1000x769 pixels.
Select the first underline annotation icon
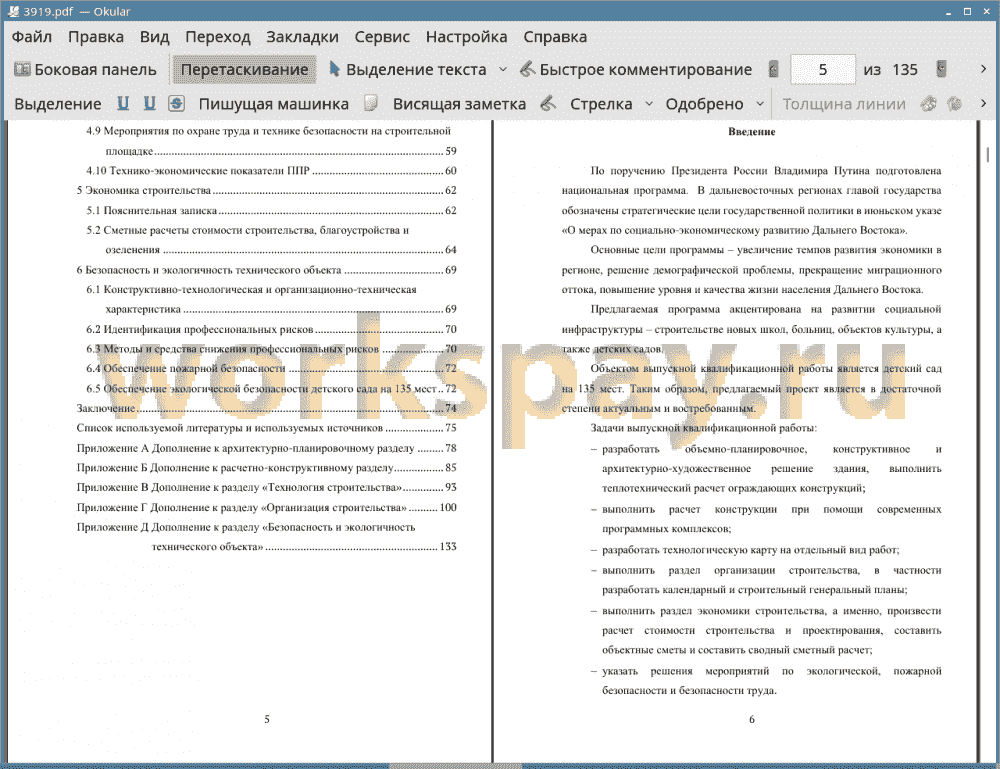pyautogui.click(x=123, y=103)
